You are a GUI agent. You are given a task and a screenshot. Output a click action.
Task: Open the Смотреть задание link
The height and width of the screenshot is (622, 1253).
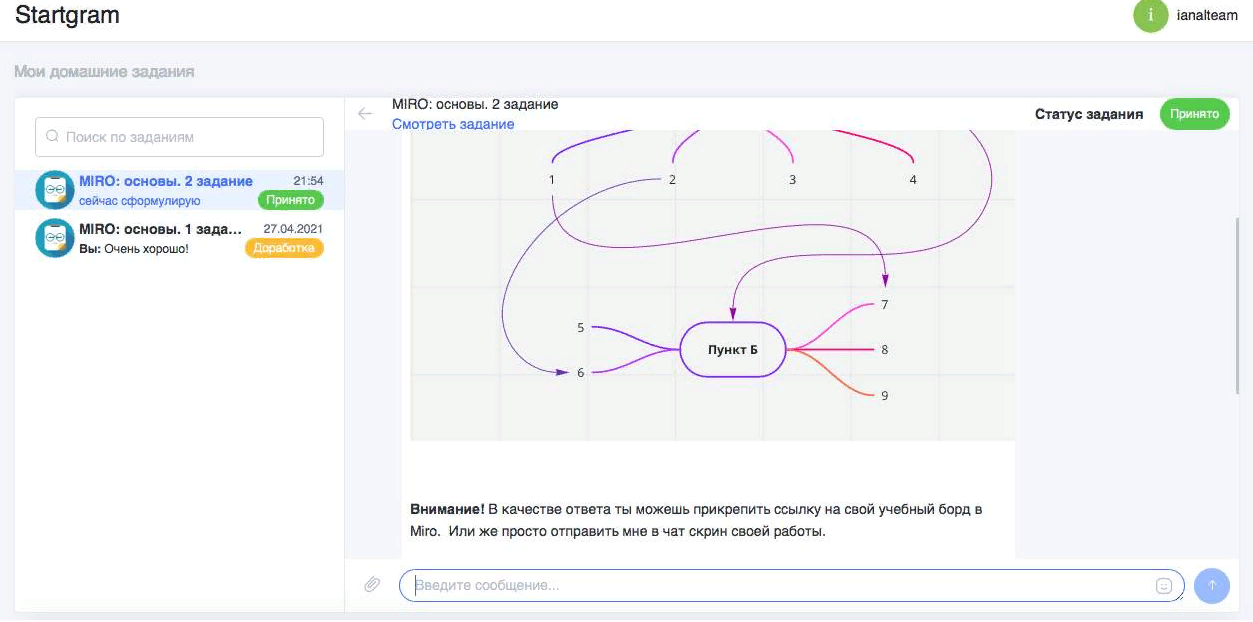tap(453, 124)
